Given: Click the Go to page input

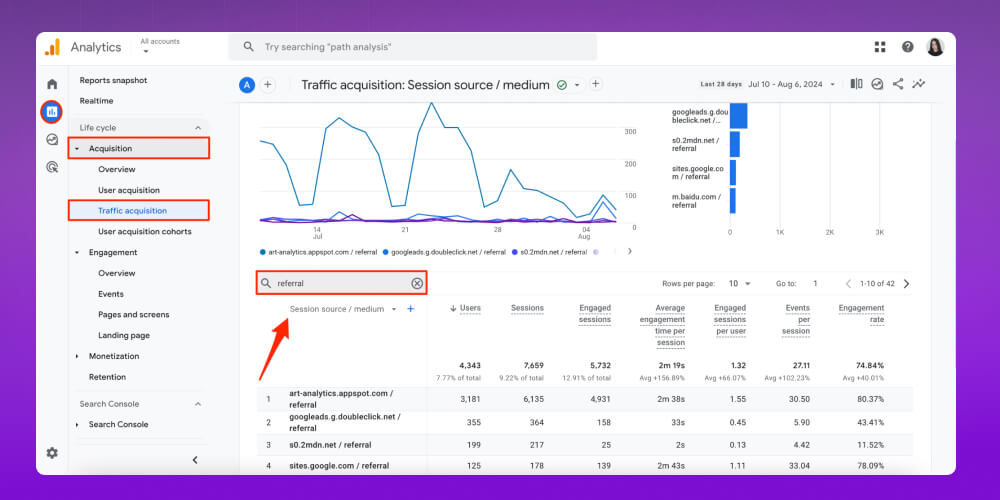Looking at the screenshot, I should coord(814,284).
